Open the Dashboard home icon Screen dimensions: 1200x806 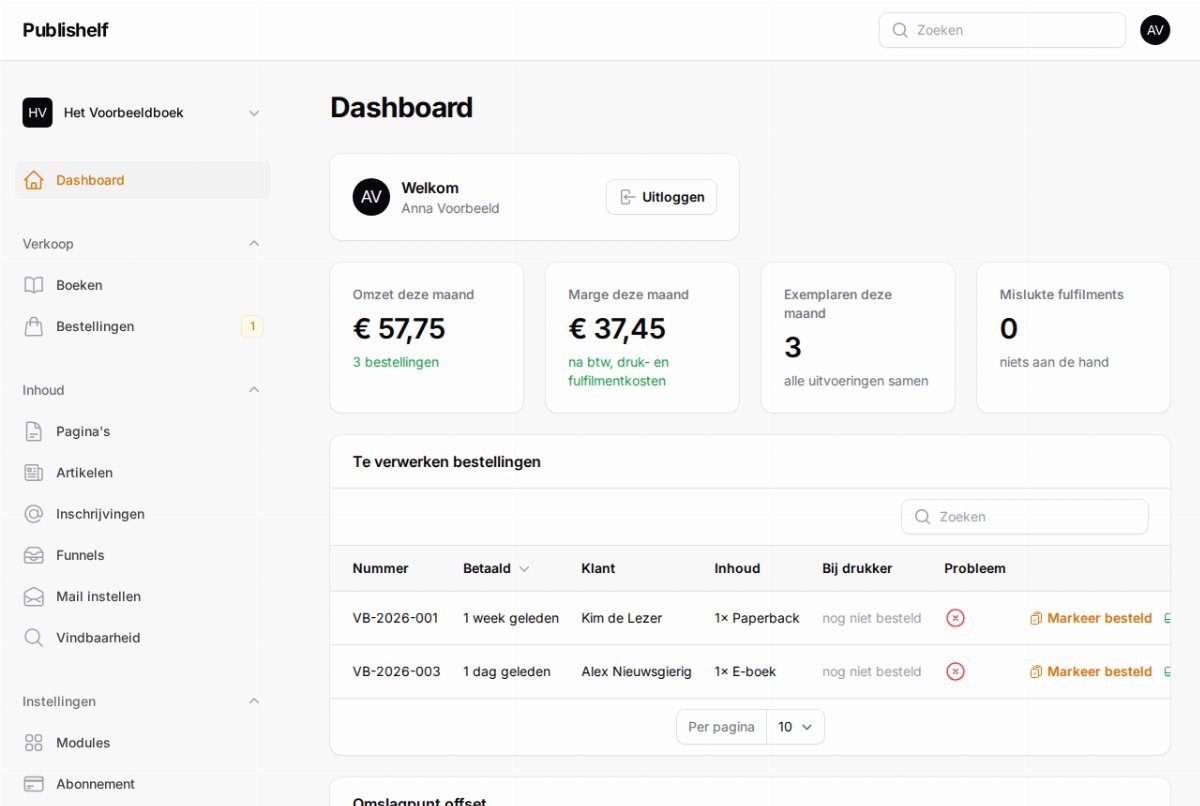(34, 180)
